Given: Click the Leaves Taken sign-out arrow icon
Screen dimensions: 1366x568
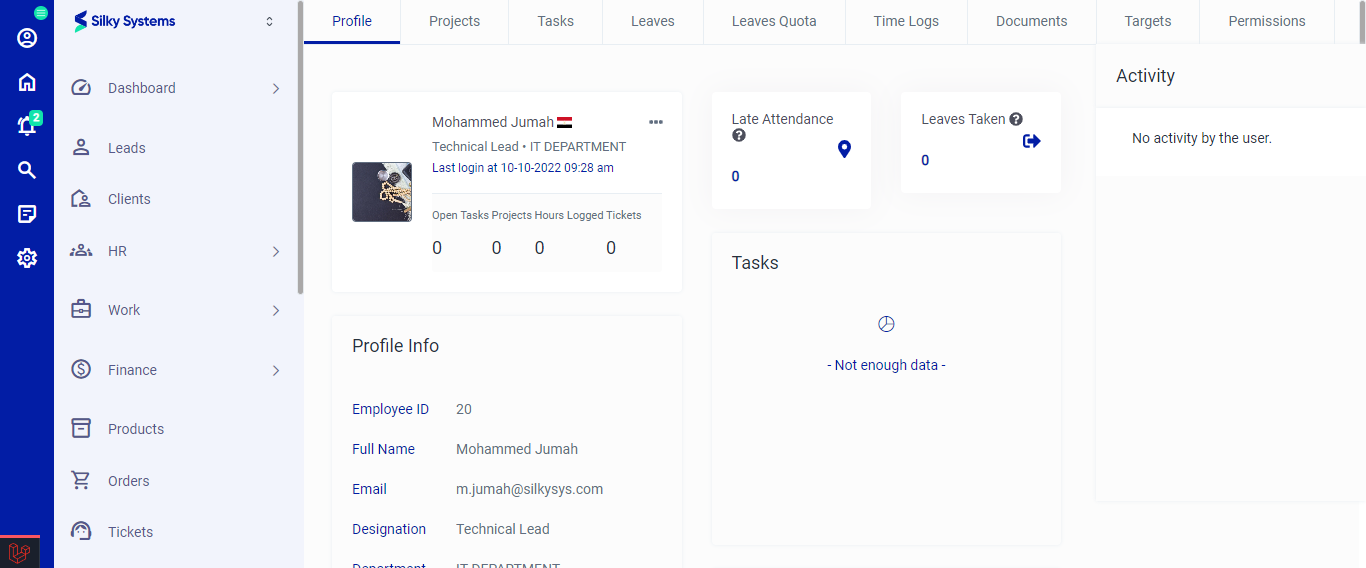Looking at the screenshot, I should [1032, 141].
